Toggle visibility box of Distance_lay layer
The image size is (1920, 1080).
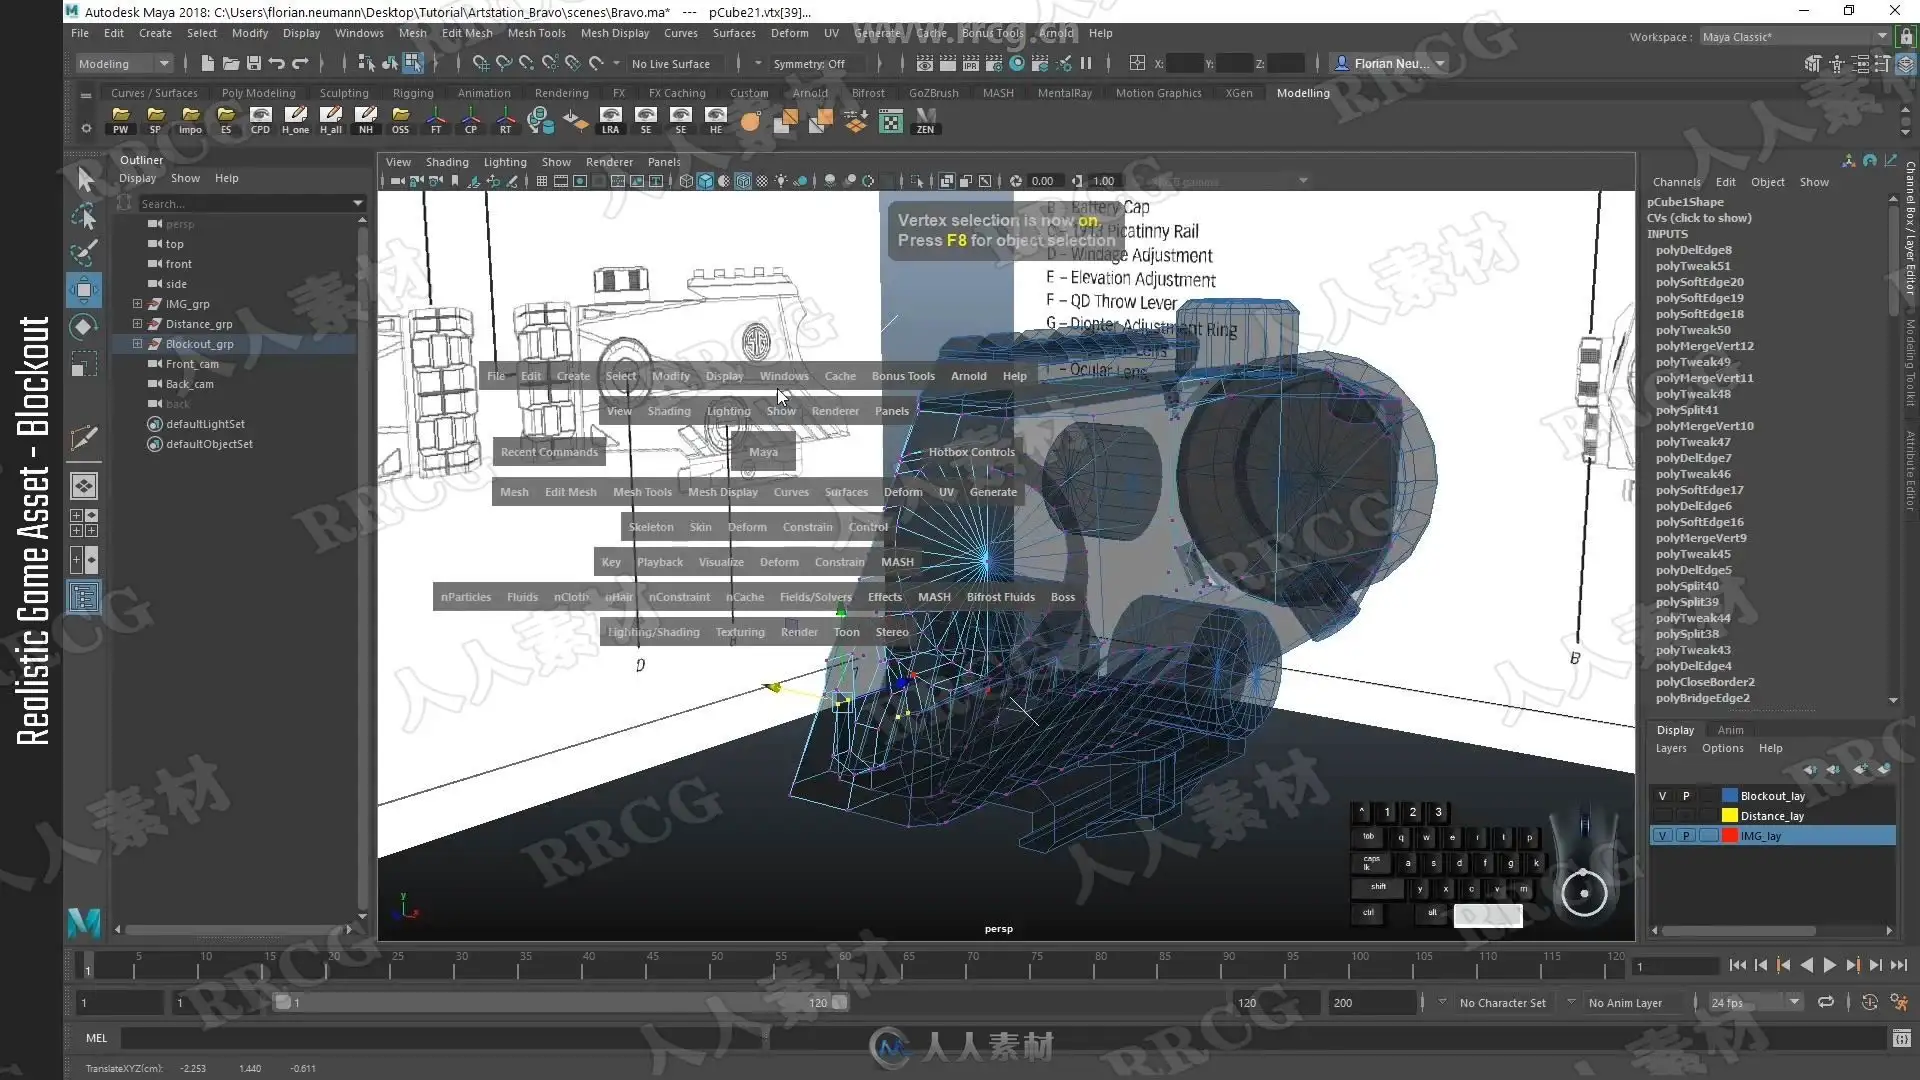[1662, 816]
